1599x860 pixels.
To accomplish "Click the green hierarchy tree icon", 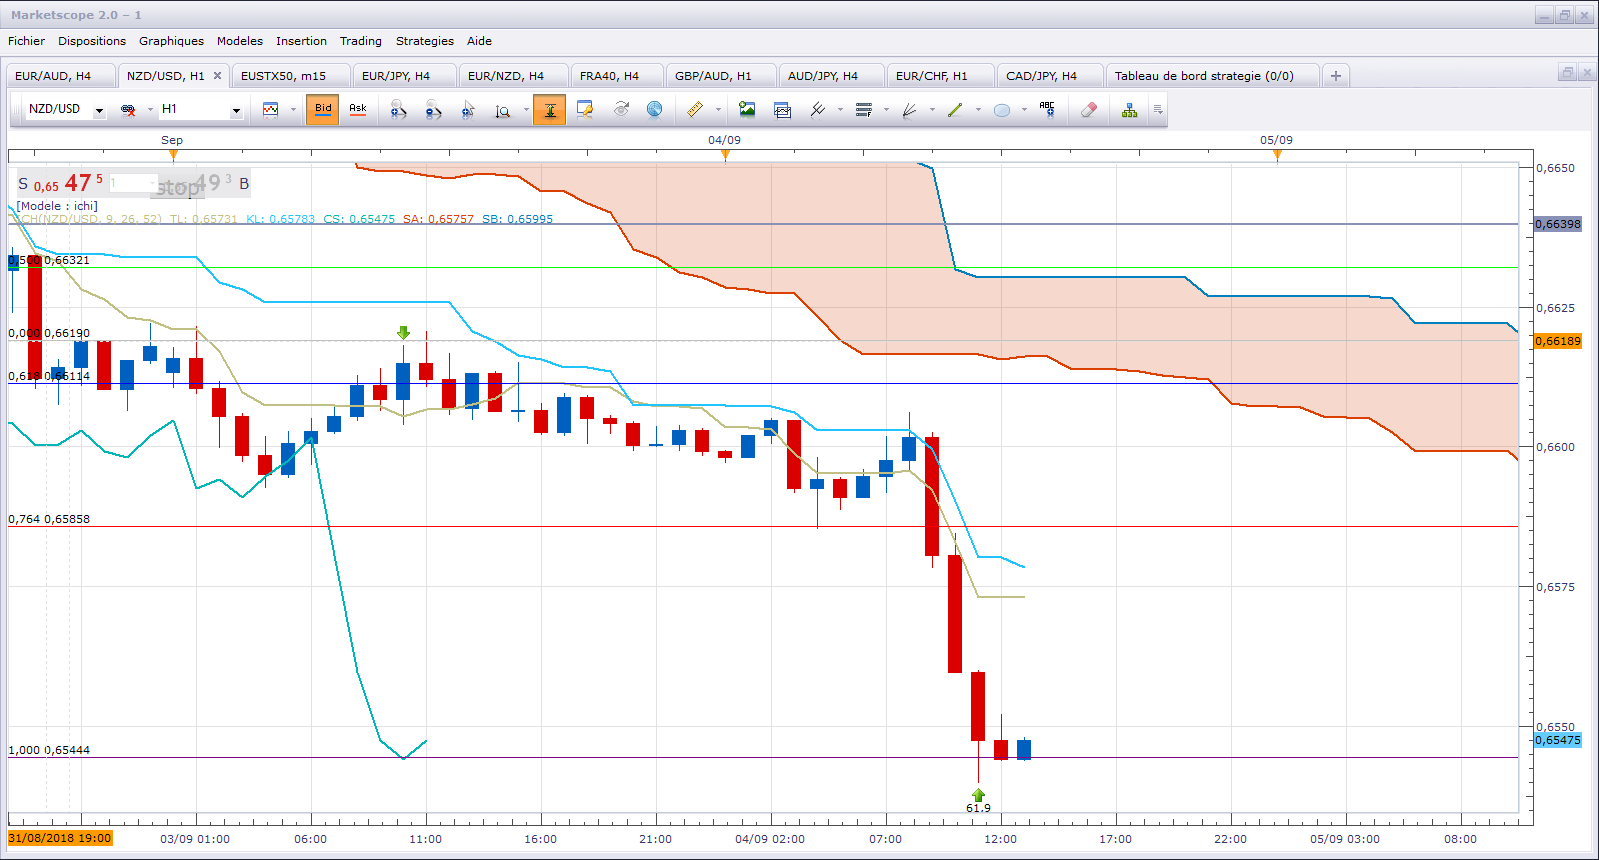I will pos(1129,110).
